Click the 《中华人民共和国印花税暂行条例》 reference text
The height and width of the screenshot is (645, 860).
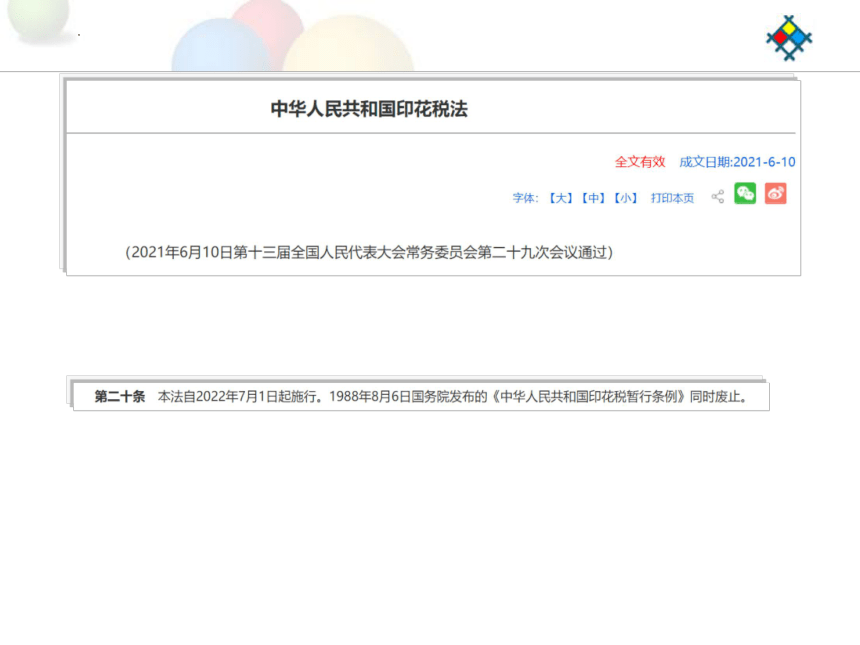589,397
